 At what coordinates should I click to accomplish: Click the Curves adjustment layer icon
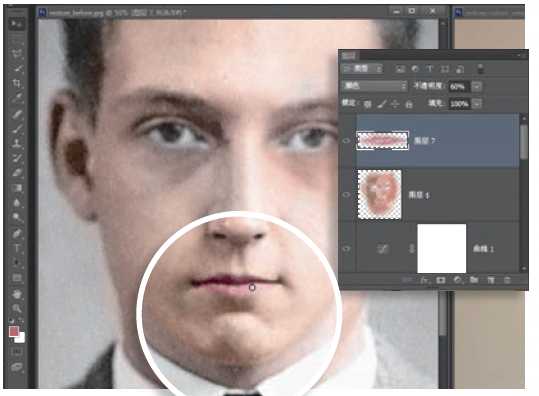383,249
